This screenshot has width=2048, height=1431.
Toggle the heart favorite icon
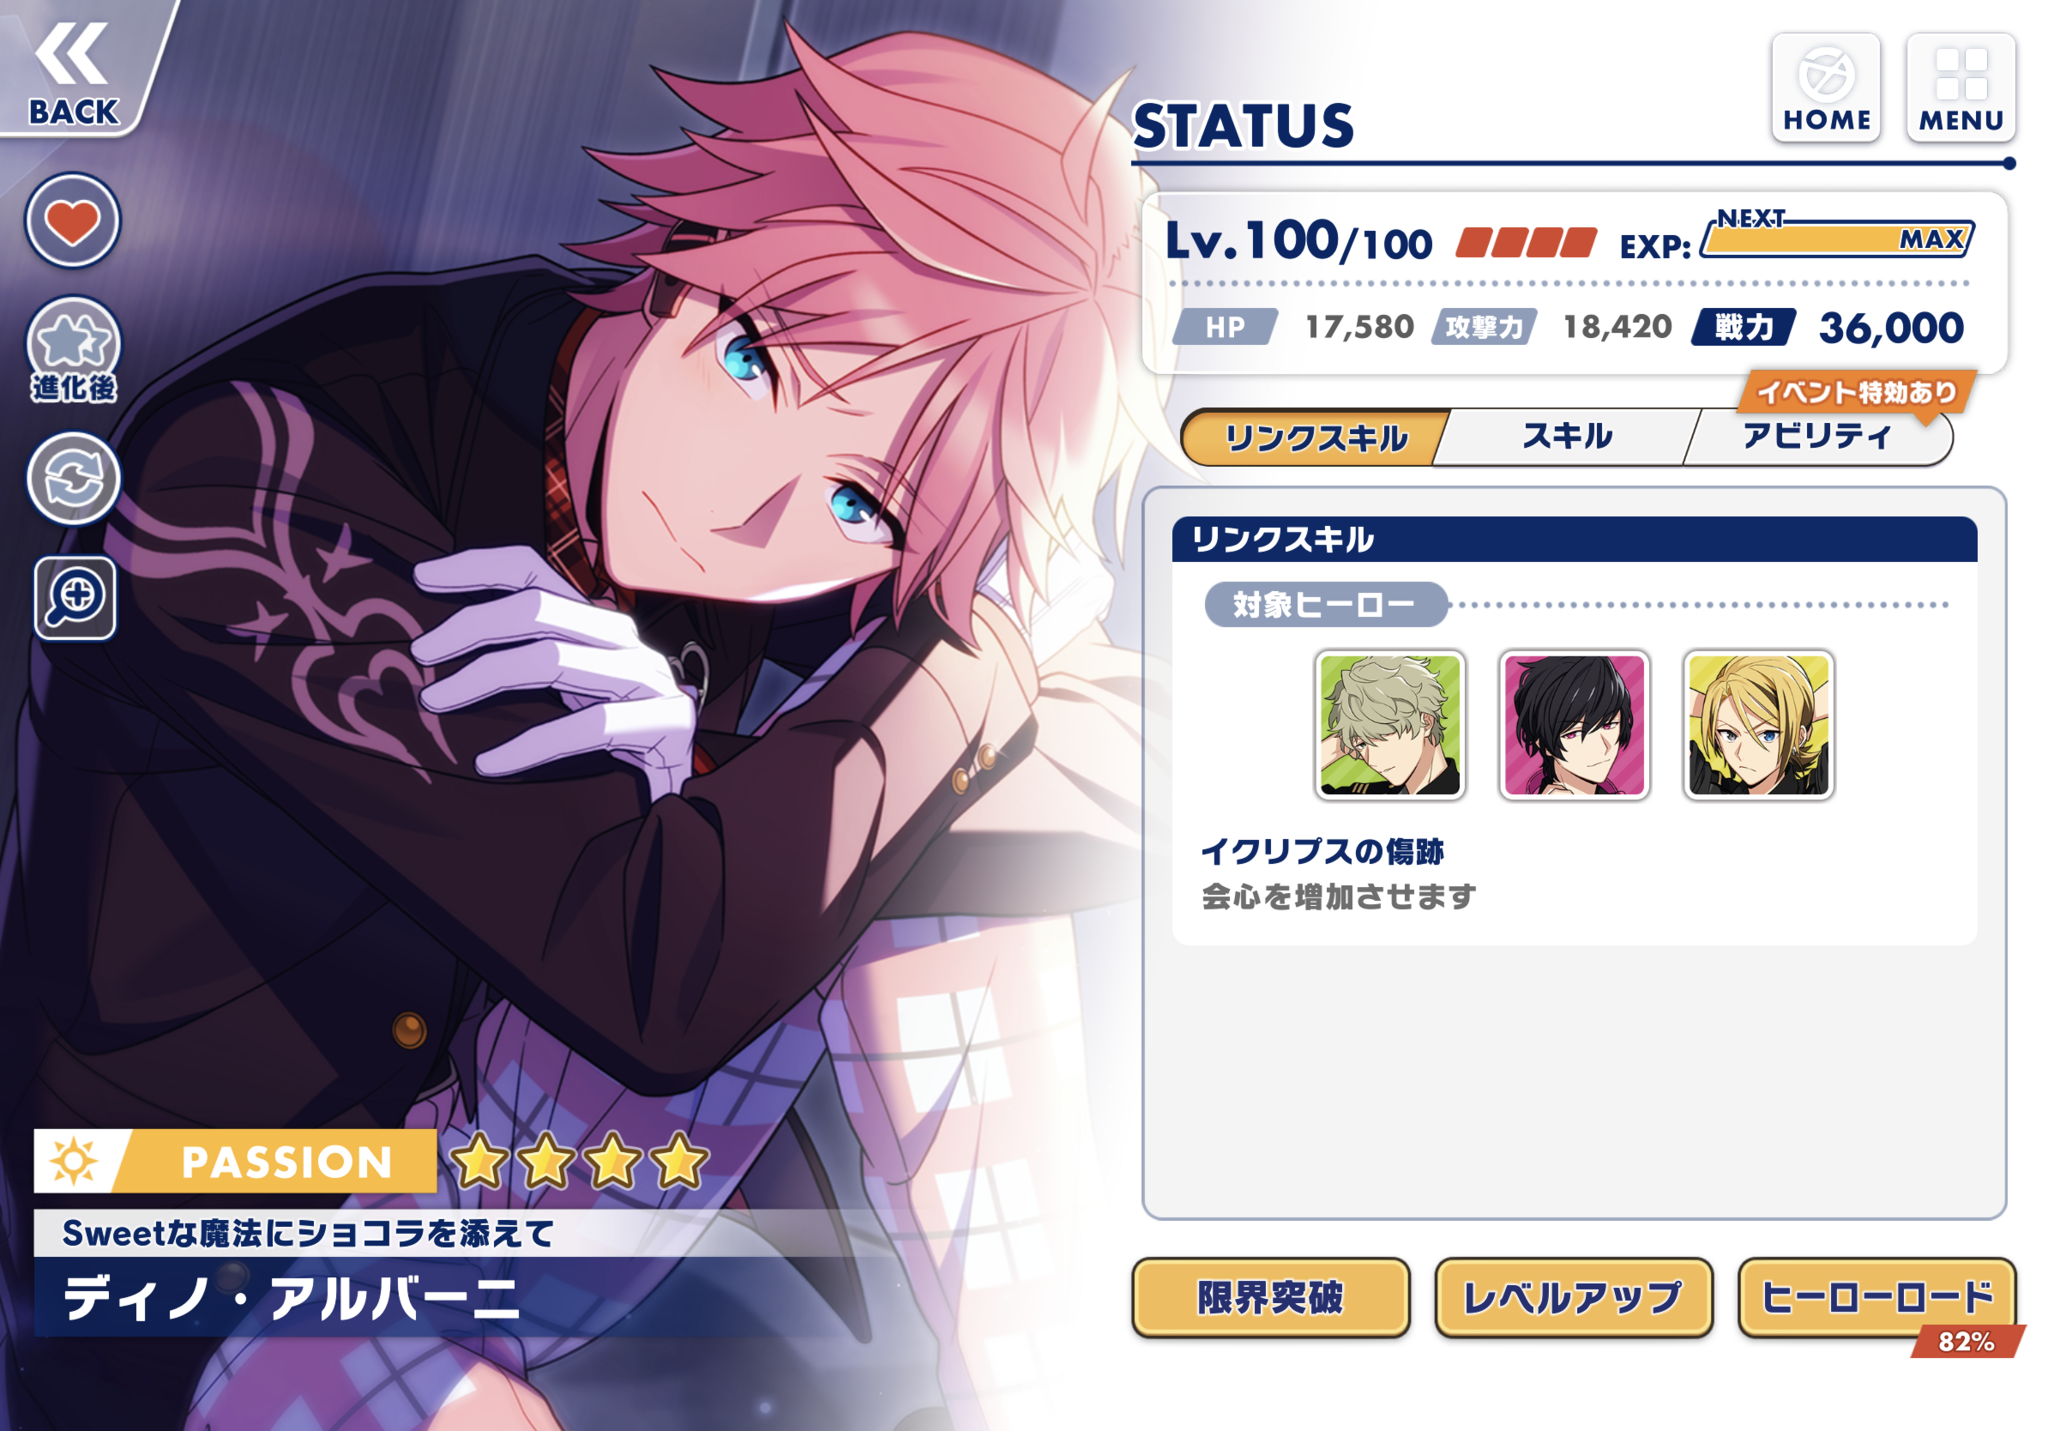(73, 220)
